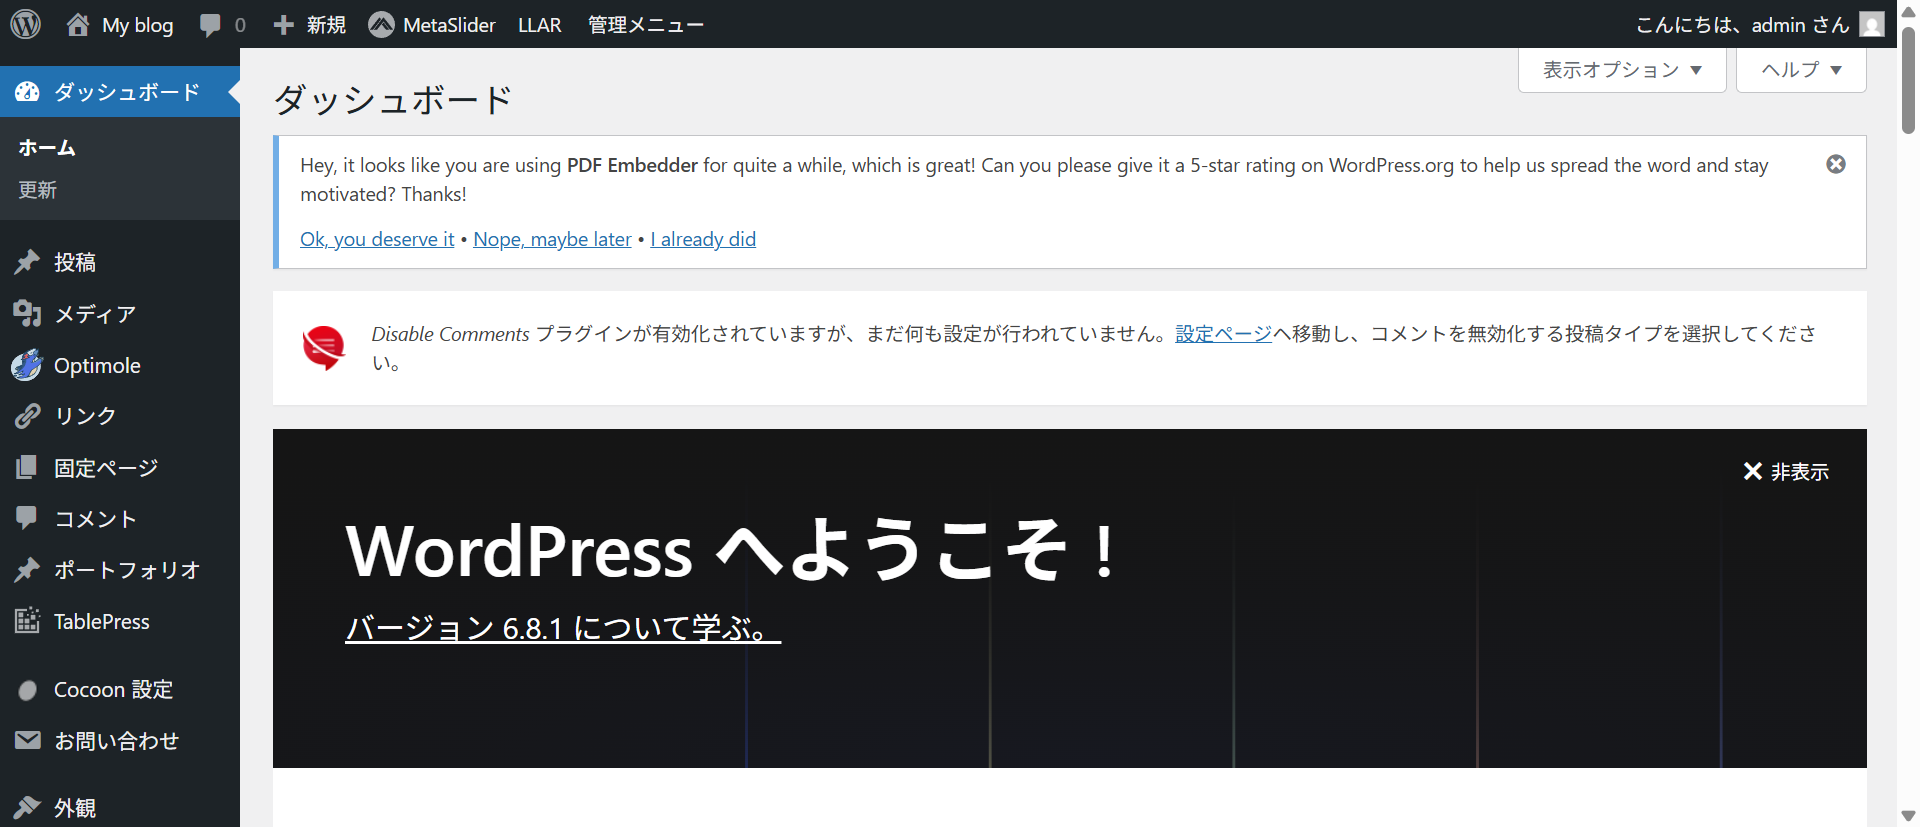Click the TablePress sidebar icon
This screenshot has height=827, width=1920.
(27, 621)
